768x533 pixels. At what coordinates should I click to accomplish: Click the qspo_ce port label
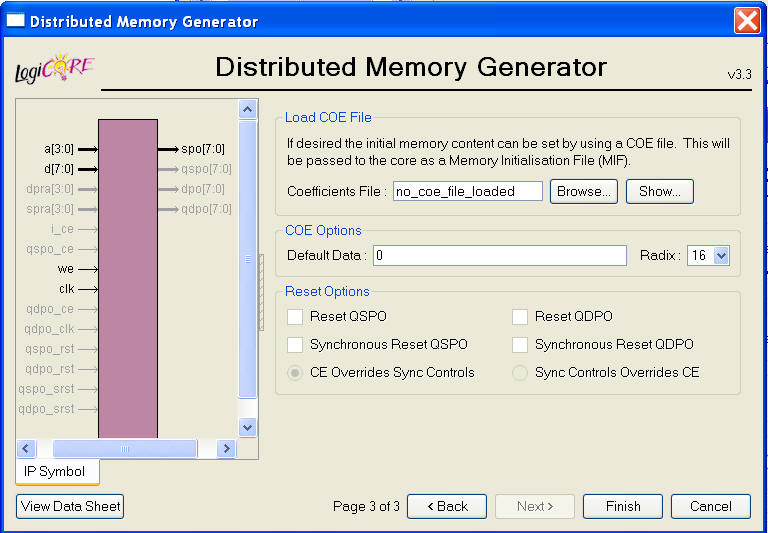pos(50,249)
